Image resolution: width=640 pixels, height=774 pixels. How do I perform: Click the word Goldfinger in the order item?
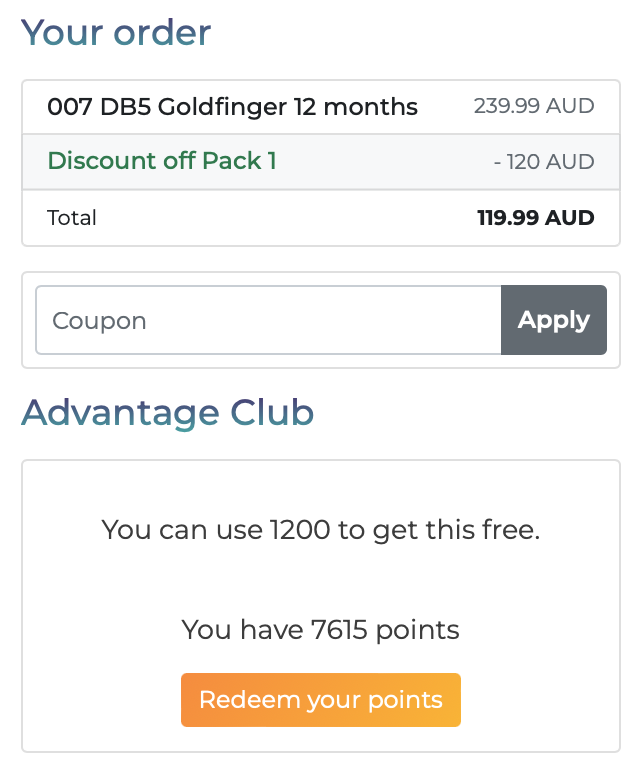(222, 108)
